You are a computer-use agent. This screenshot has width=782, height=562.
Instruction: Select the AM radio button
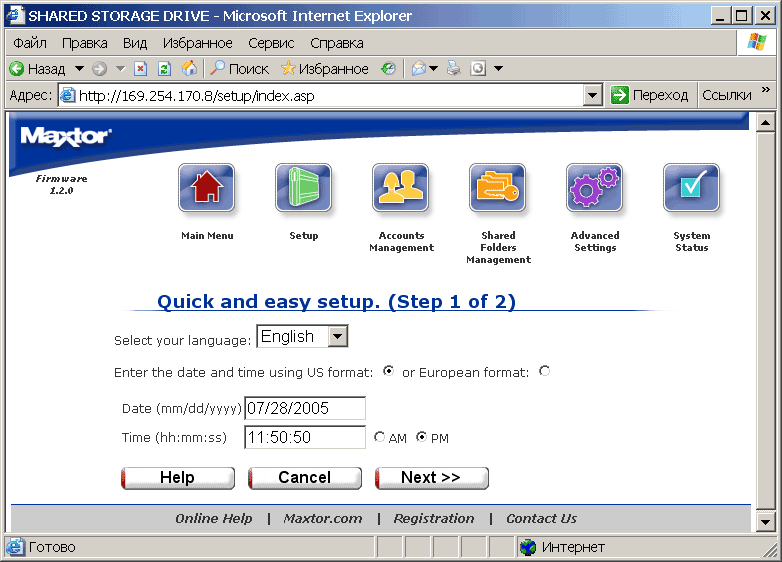[x=379, y=437]
